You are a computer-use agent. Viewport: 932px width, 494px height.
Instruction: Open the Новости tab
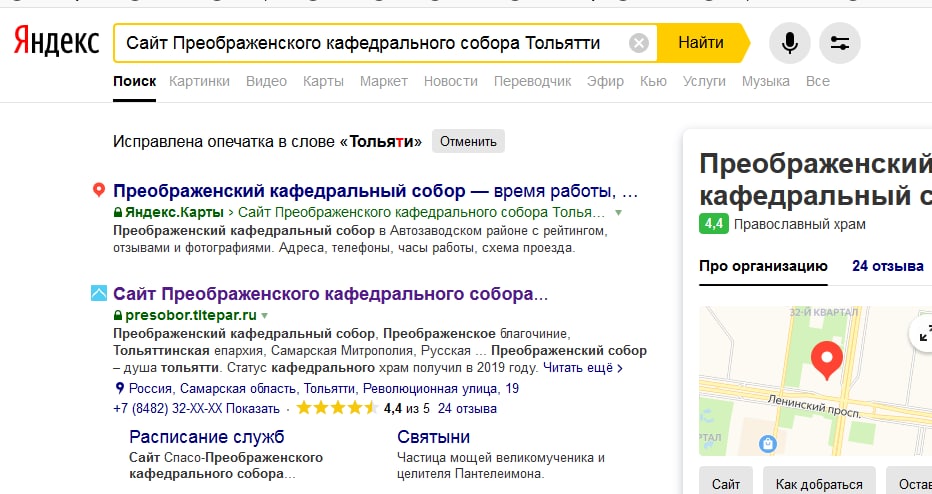coord(451,81)
